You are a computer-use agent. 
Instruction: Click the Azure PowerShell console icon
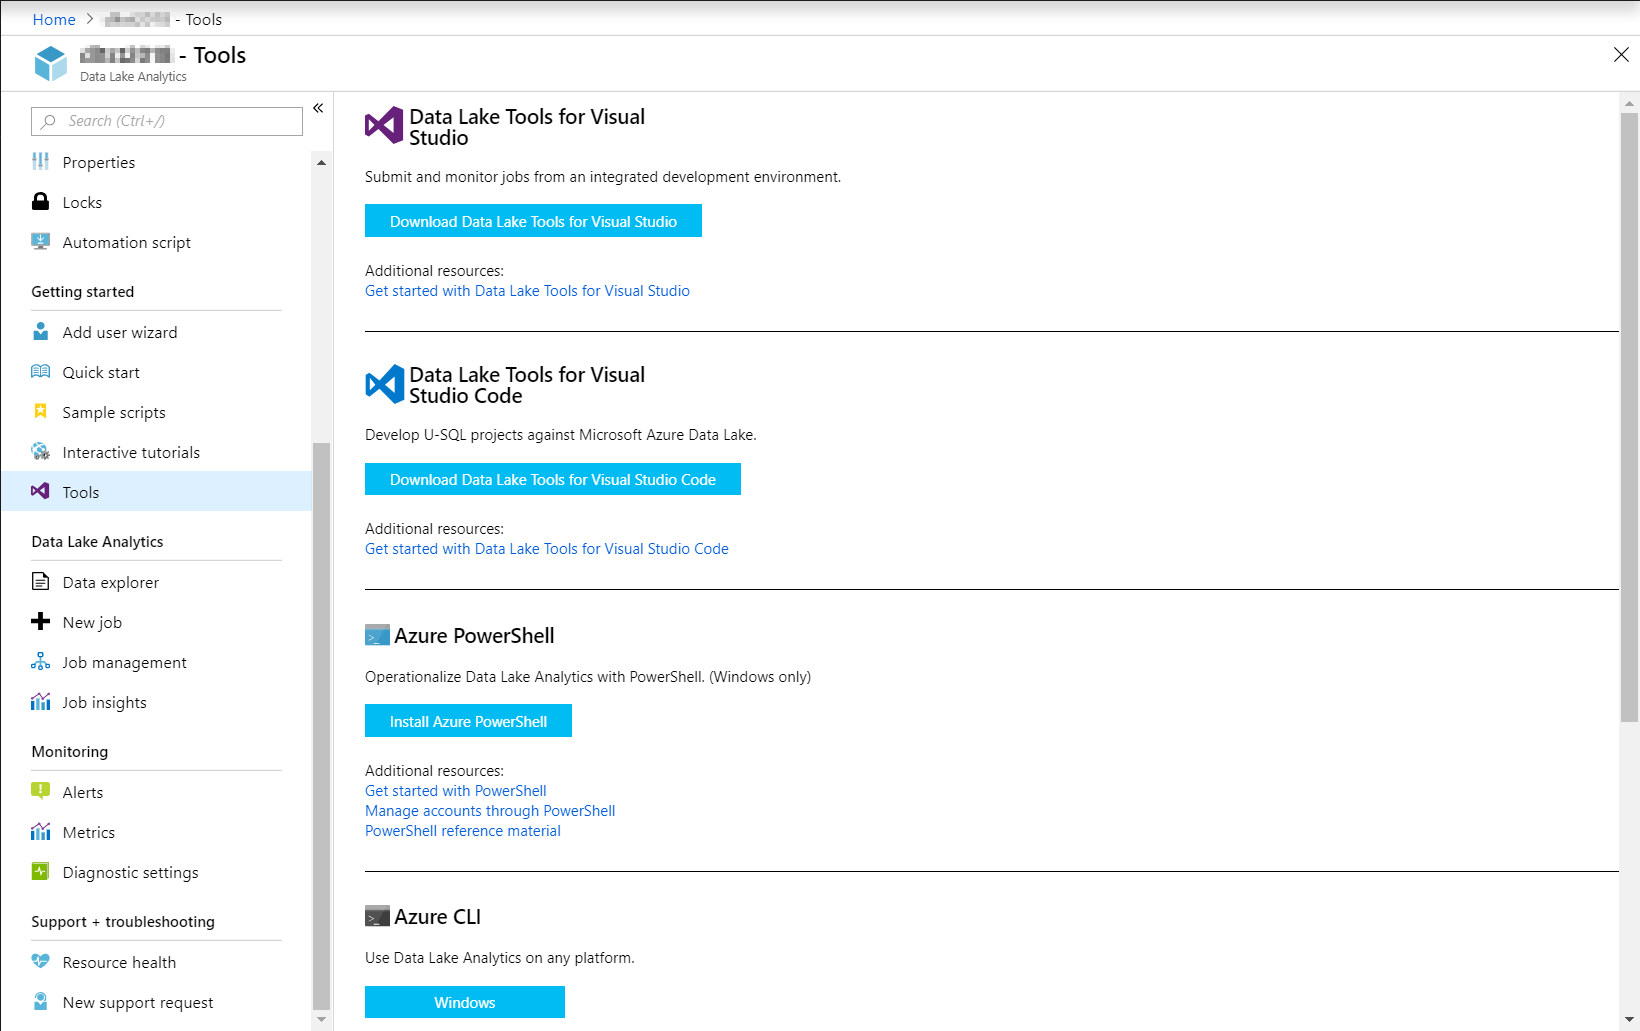pyautogui.click(x=377, y=635)
